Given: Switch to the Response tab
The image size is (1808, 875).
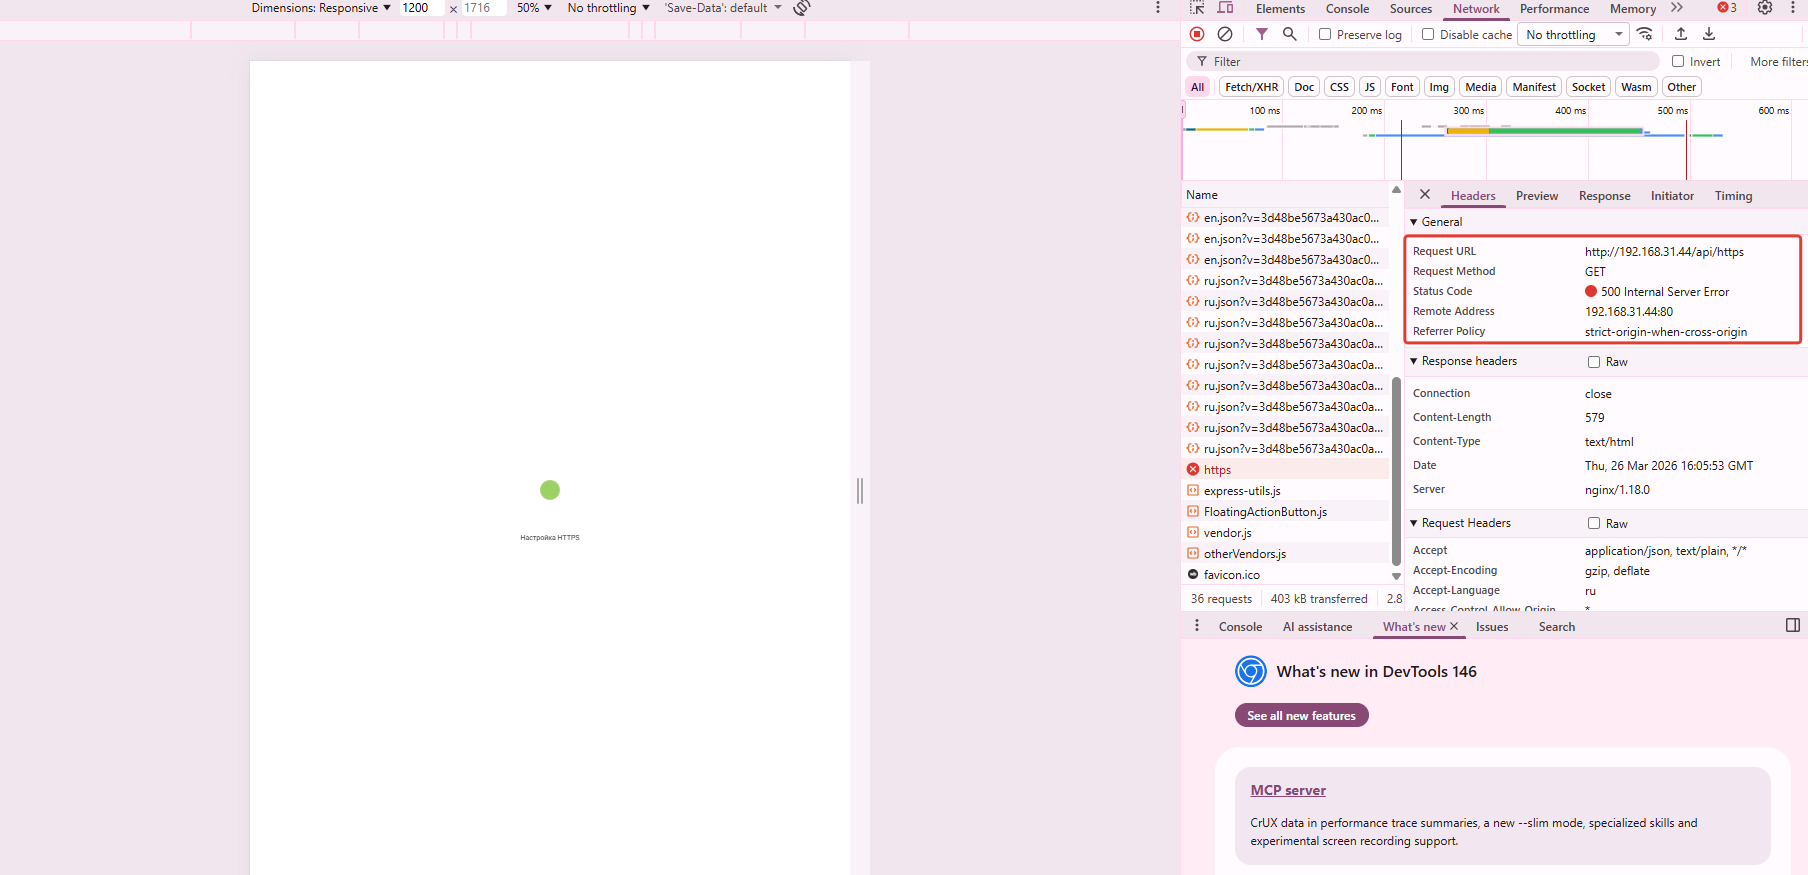Looking at the screenshot, I should (x=1604, y=196).
